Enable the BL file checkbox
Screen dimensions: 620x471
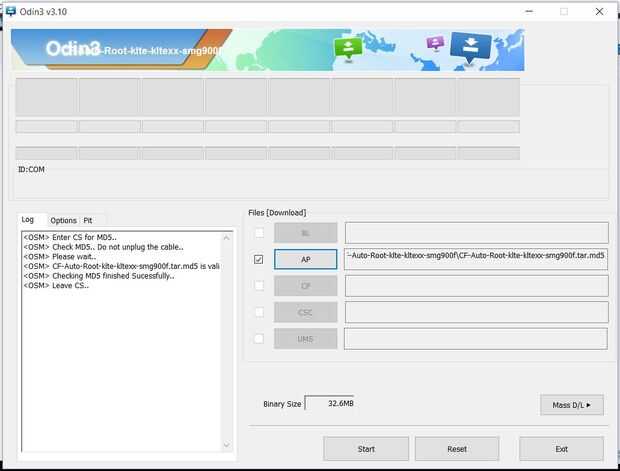coord(259,233)
